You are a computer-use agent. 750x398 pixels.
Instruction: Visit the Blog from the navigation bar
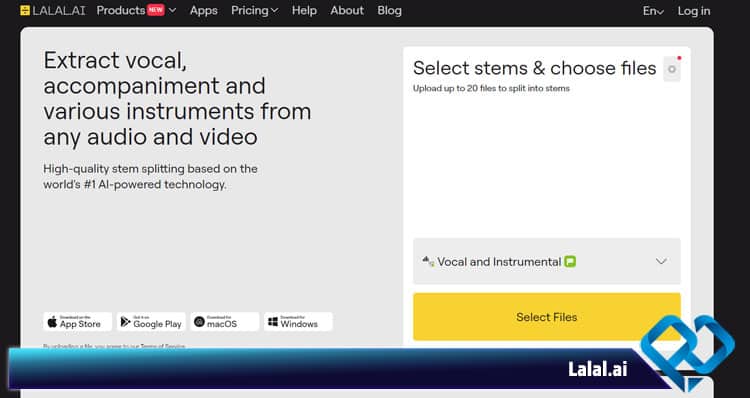(389, 11)
